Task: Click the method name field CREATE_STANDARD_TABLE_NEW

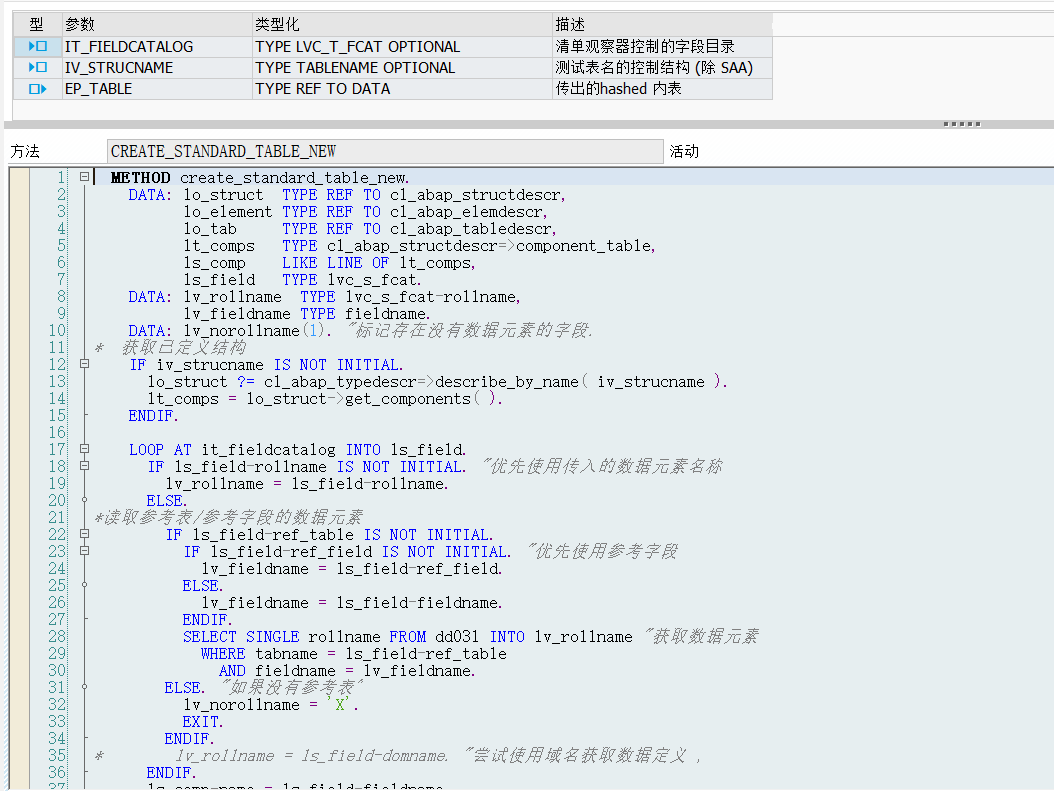Action: [385, 151]
